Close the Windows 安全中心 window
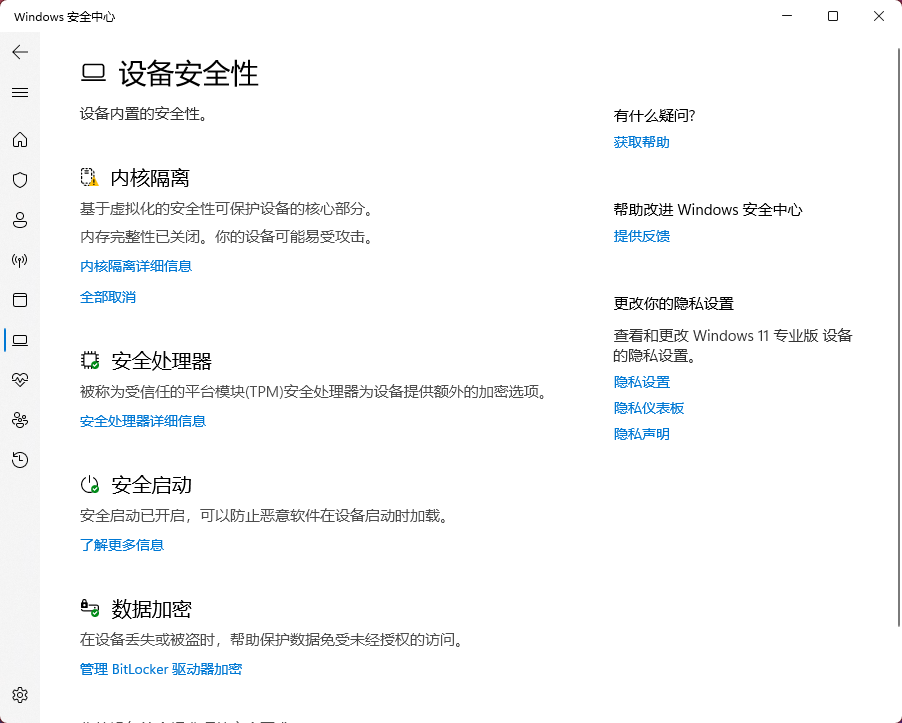 [878, 16]
